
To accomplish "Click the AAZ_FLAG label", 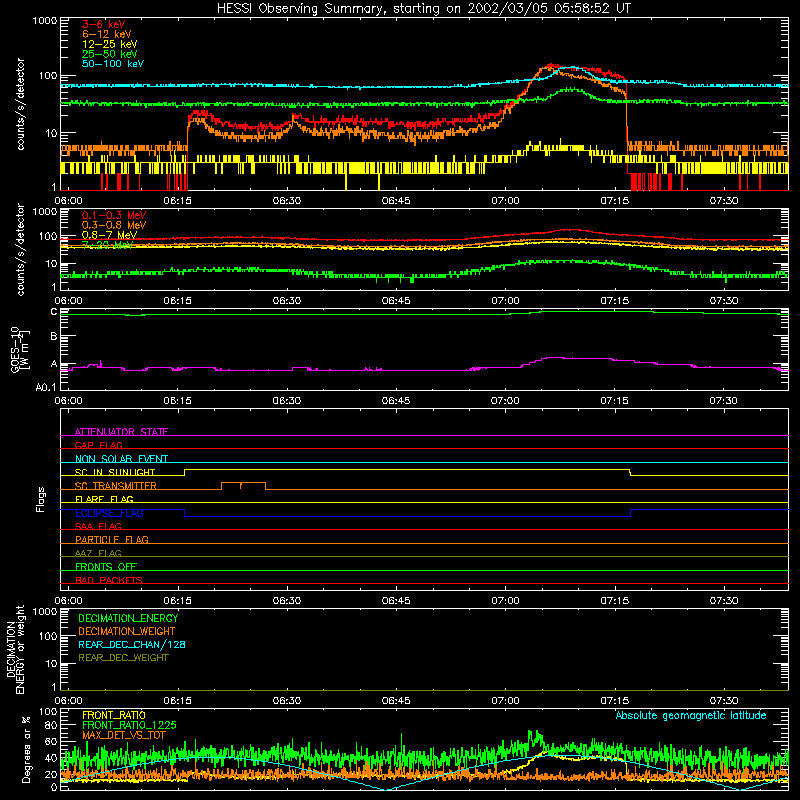I will (x=98, y=553).
